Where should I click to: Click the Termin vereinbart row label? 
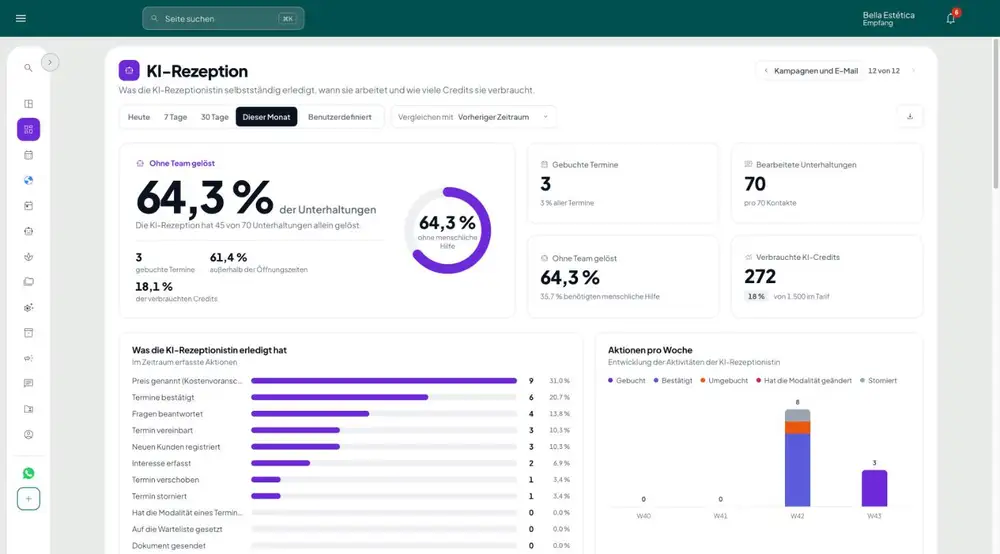click(x=162, y=430)
